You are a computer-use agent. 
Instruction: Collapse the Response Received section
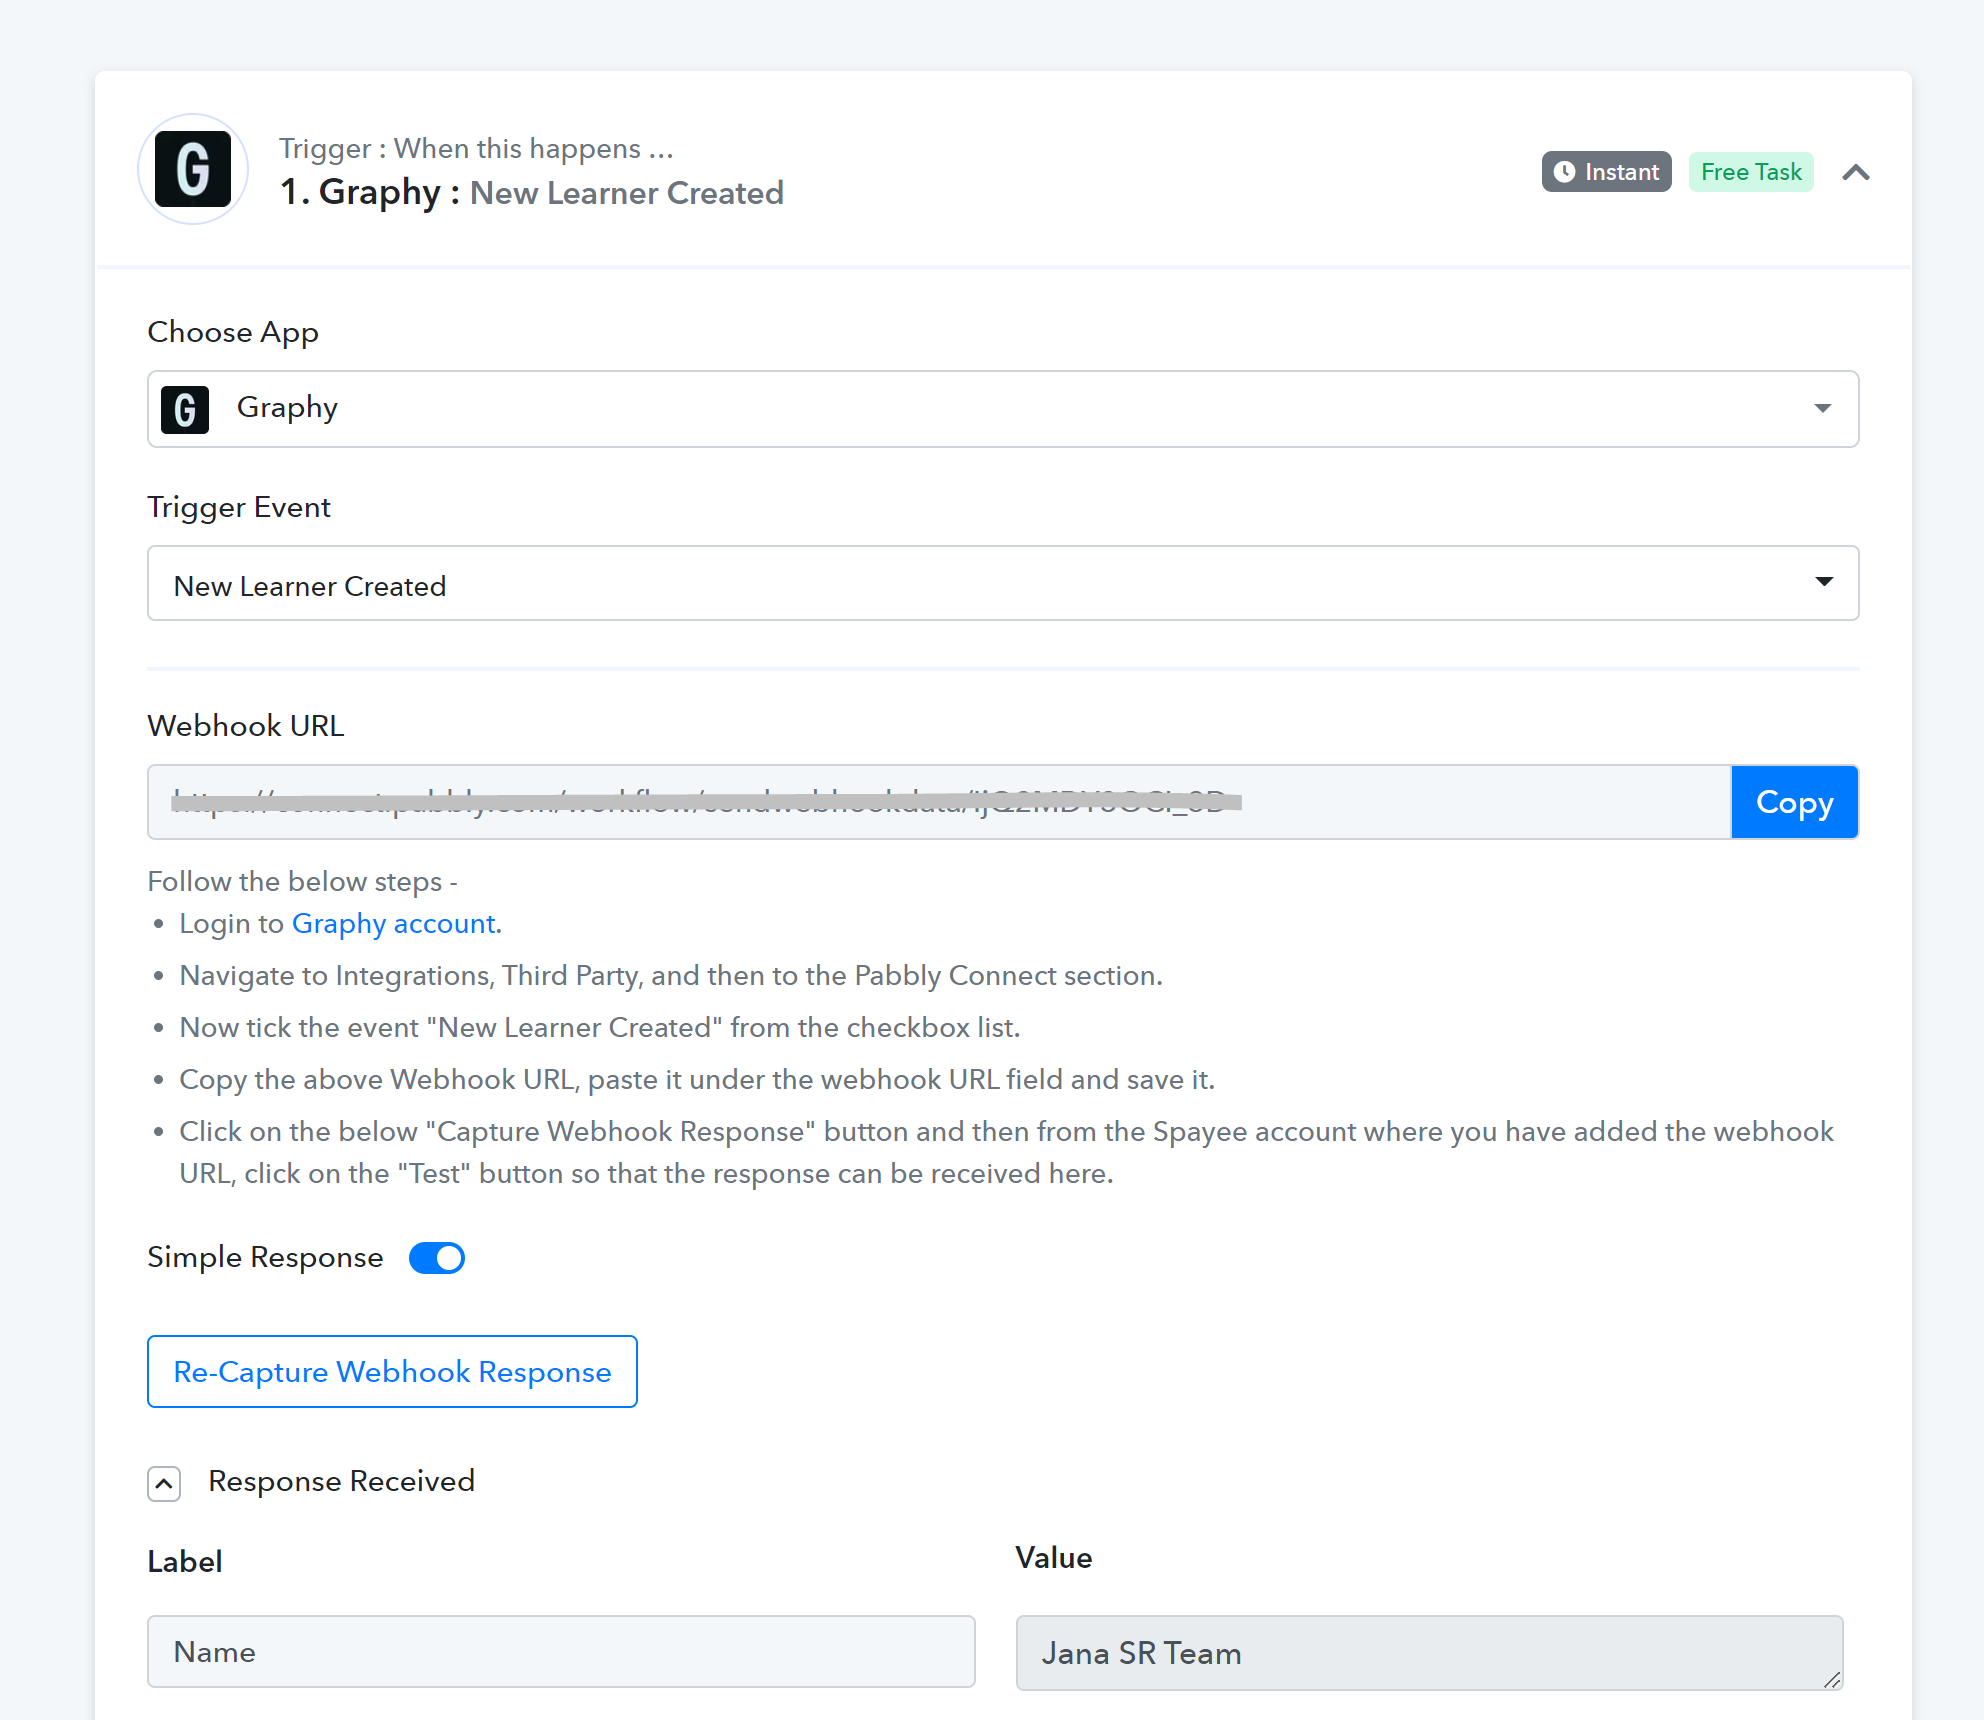click(x=164, y=1484)
